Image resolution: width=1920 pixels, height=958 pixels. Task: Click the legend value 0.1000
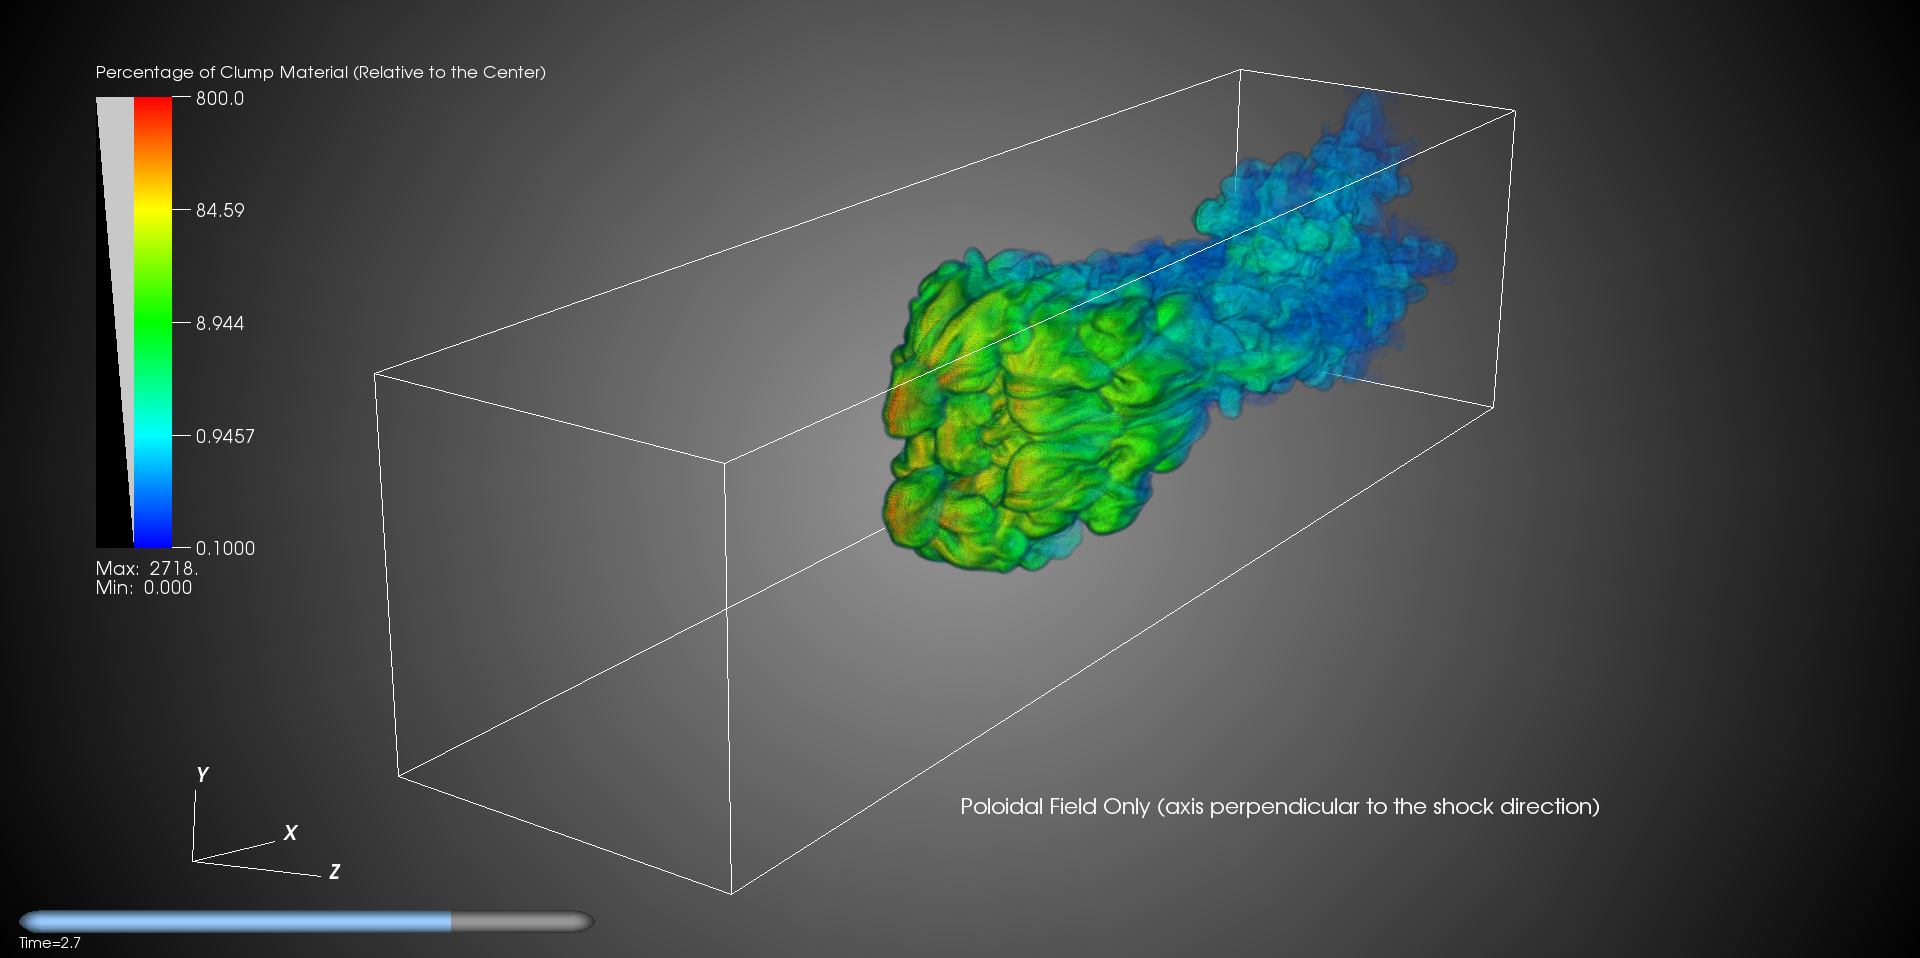tap(225, 548)
